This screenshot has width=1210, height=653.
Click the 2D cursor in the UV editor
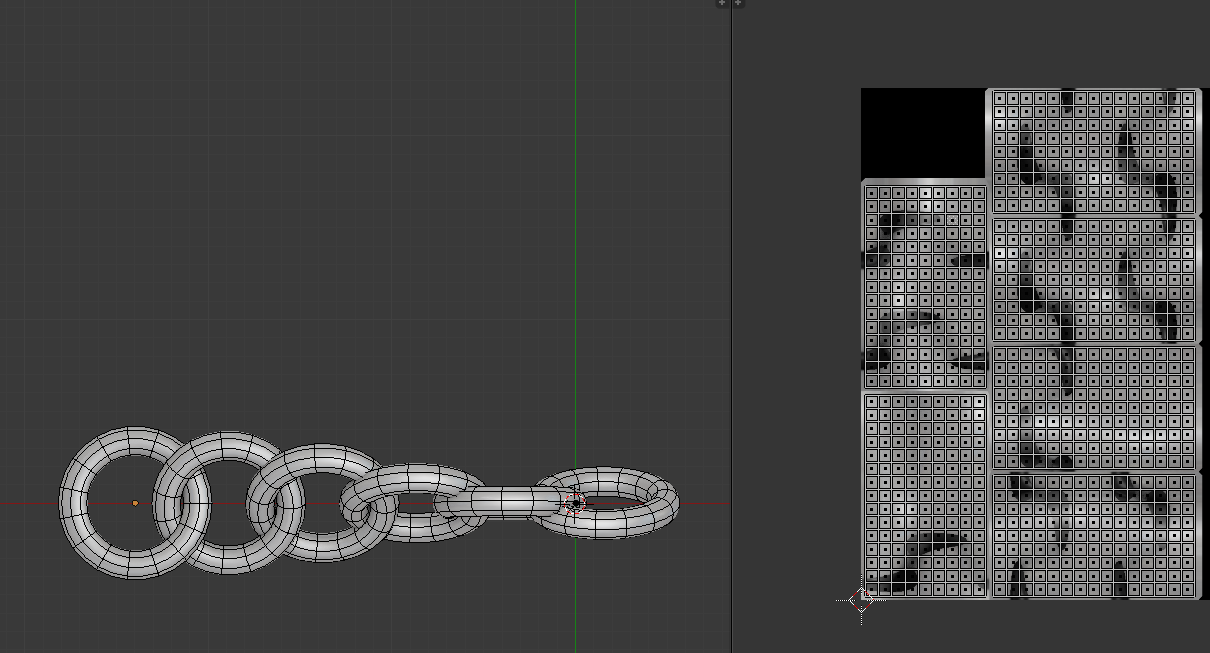click(862, 599)
